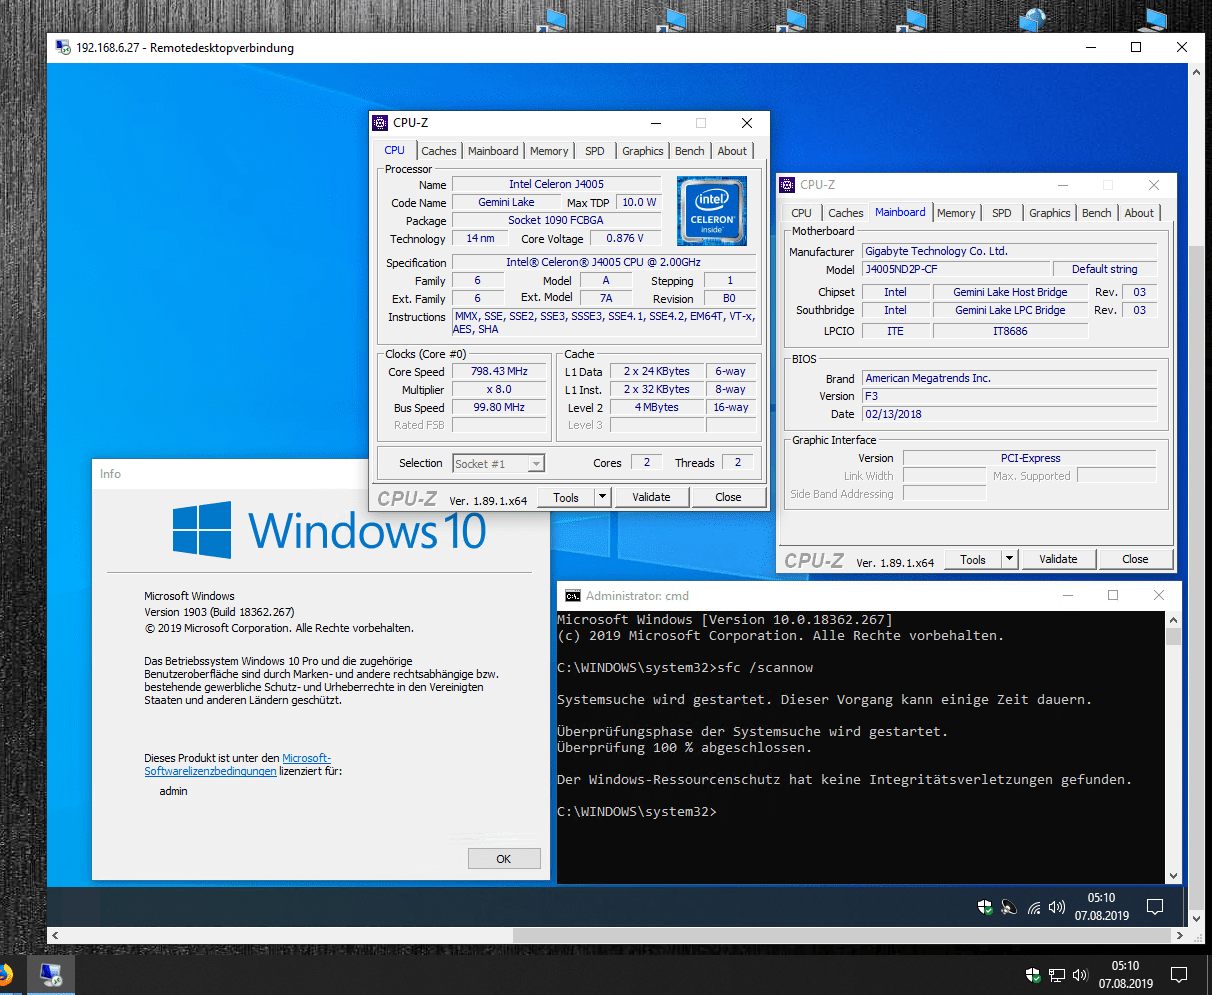
Task: Click Gigabyte Technology Co. Ltd. manufacturer field
Action: (x=1010, y=251)
